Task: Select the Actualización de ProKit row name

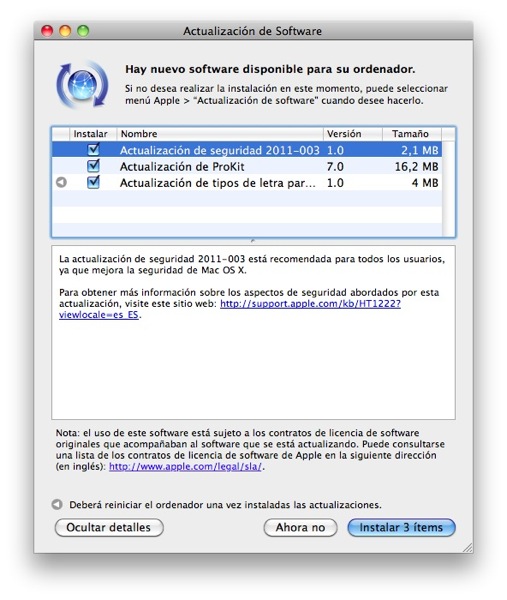Action: pyautogui.click(x=182, y=167)
